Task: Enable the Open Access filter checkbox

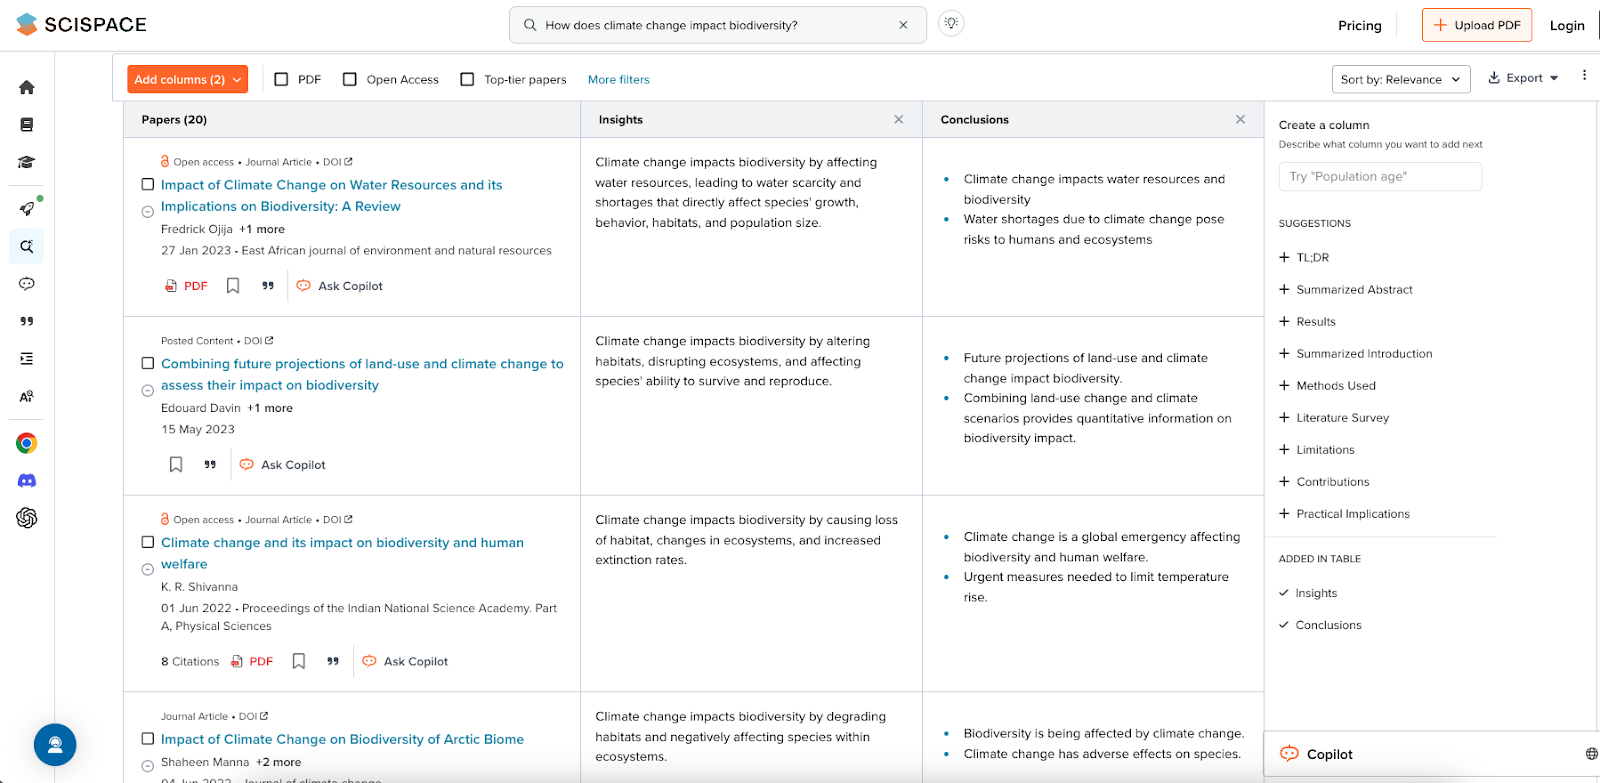Action: click(x=350, y=79)
